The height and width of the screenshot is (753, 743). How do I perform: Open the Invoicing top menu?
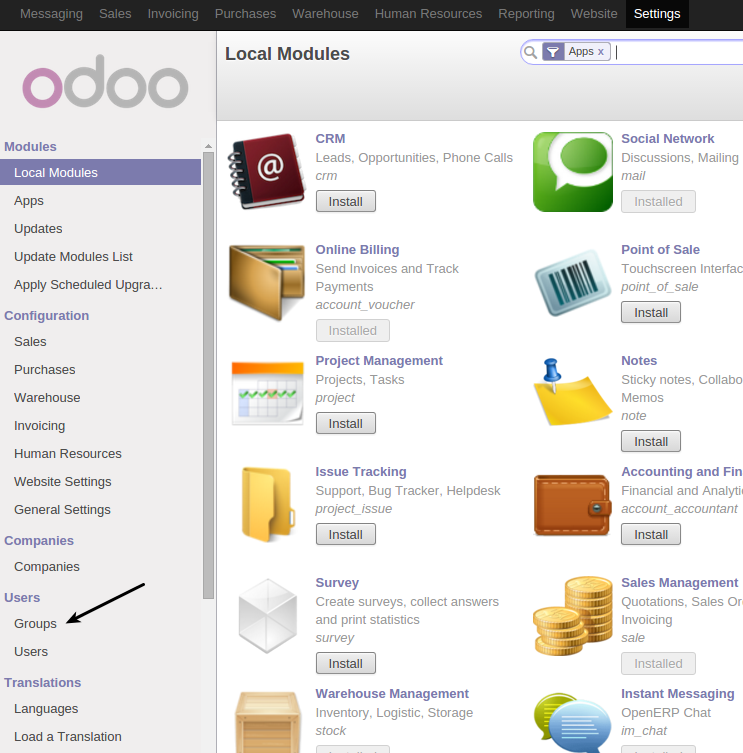(173, 14)
